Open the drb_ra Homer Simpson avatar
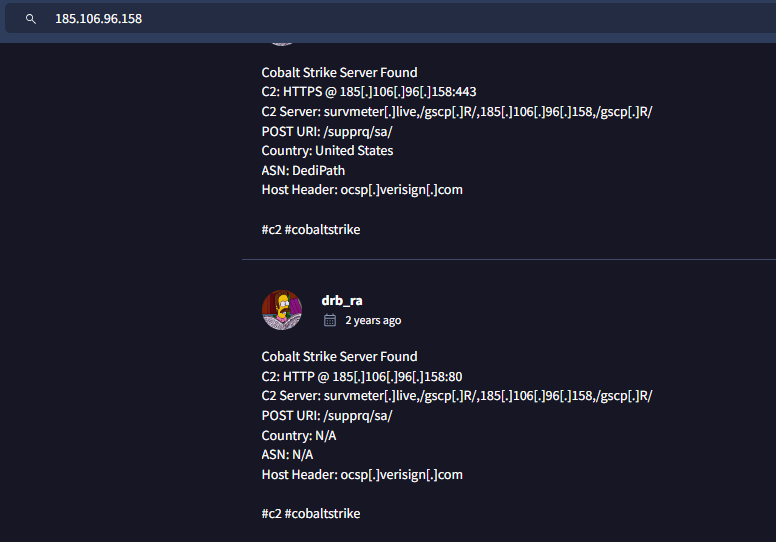776x542 pixels. (282, 310)
